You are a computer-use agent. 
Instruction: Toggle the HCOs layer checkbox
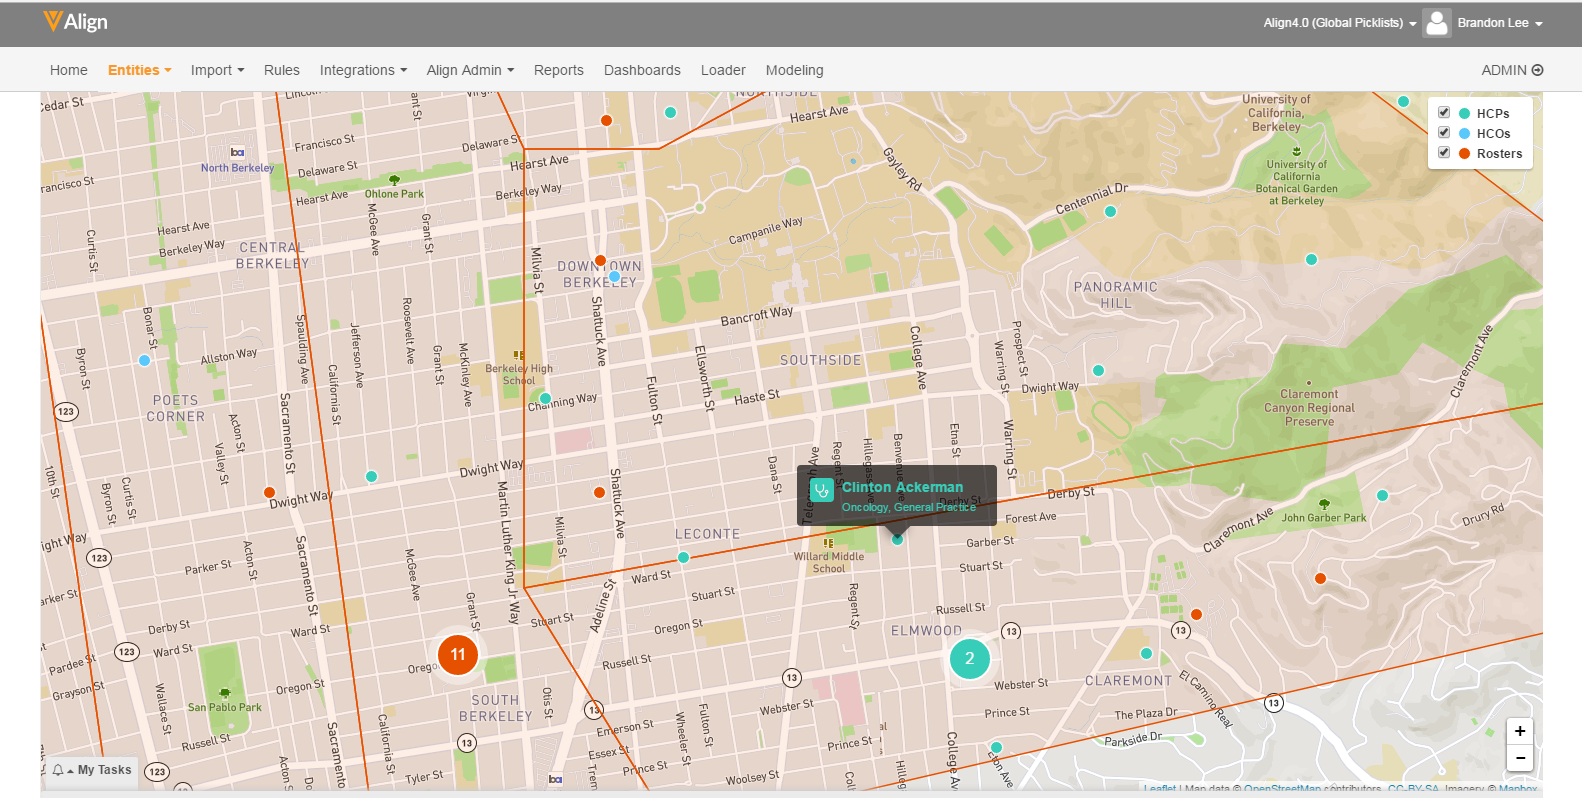(1444, 132)
